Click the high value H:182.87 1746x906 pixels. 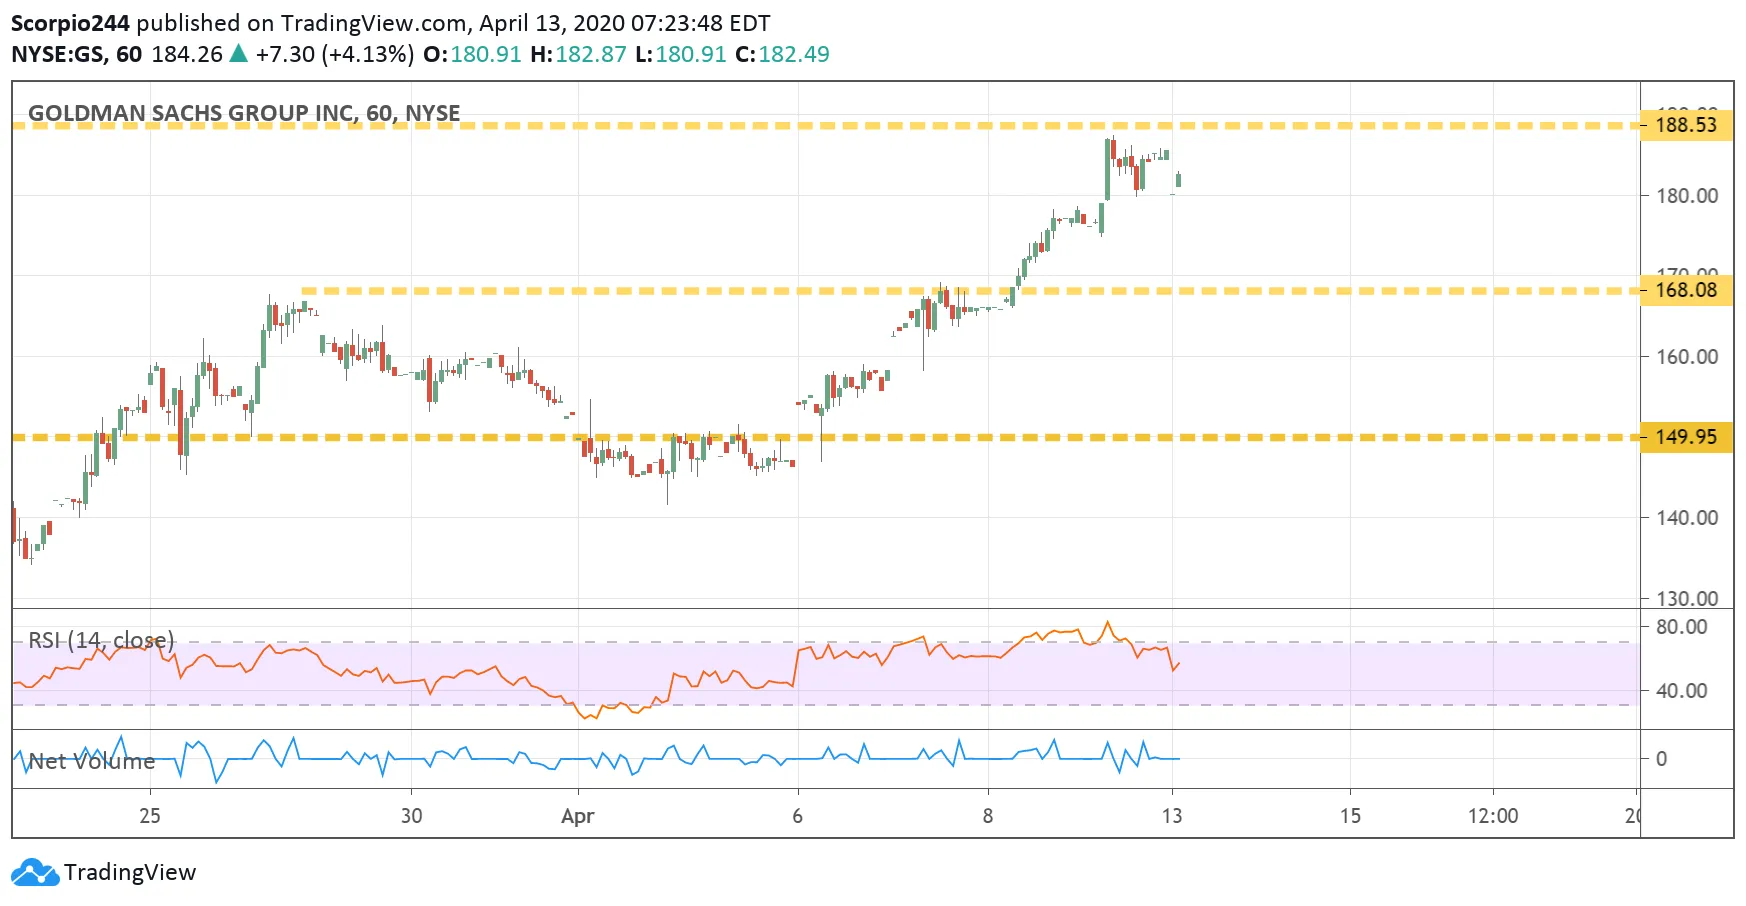click(x=578, y=54)
